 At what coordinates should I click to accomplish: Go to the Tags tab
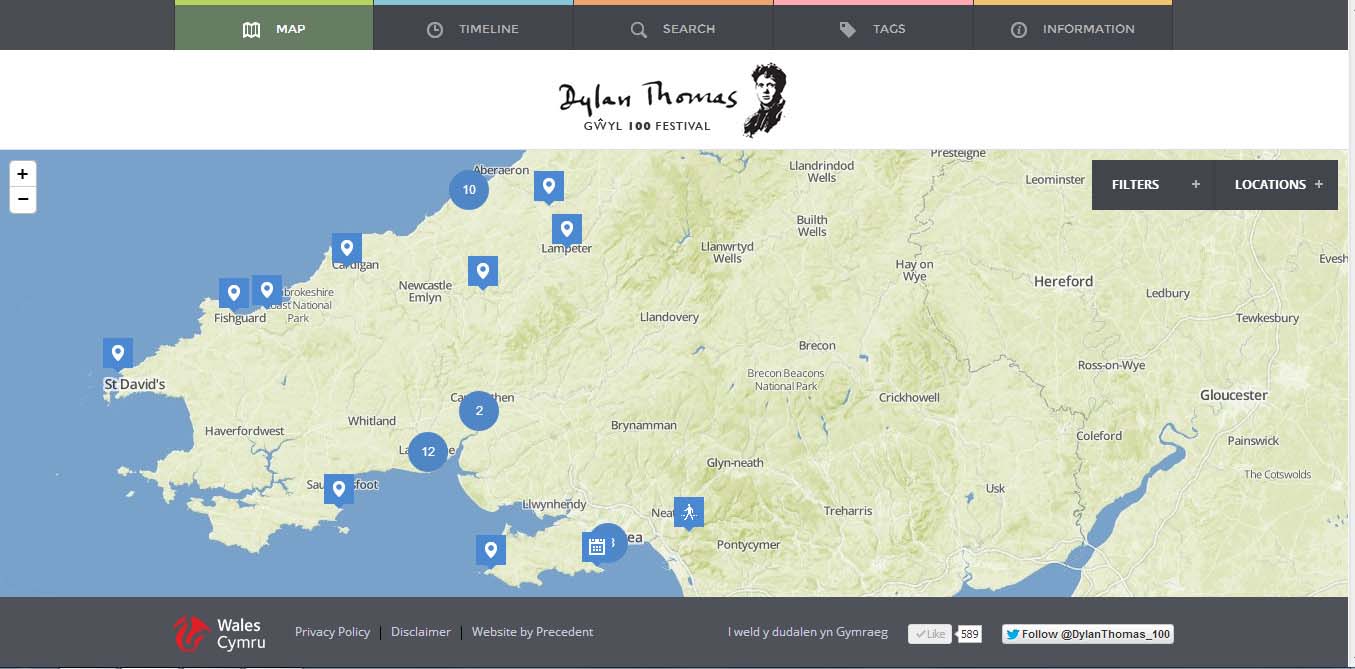tap(873, 29)
